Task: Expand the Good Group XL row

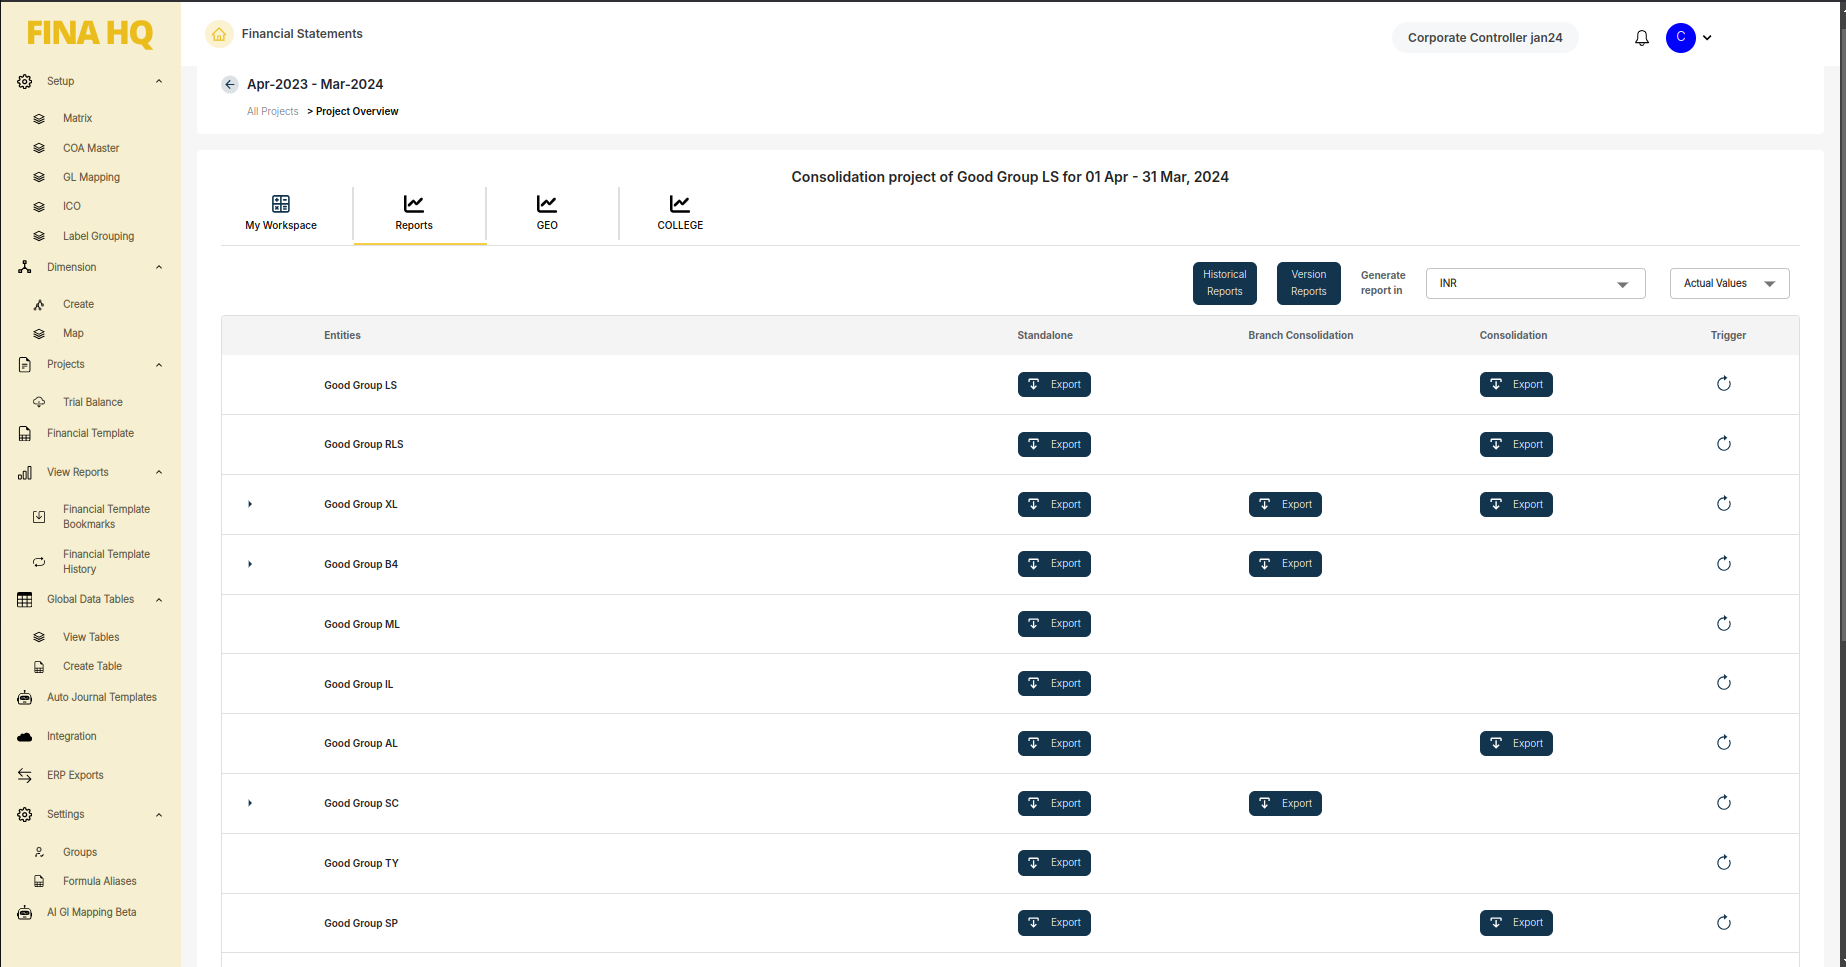Action: click(x=250, y=504)
